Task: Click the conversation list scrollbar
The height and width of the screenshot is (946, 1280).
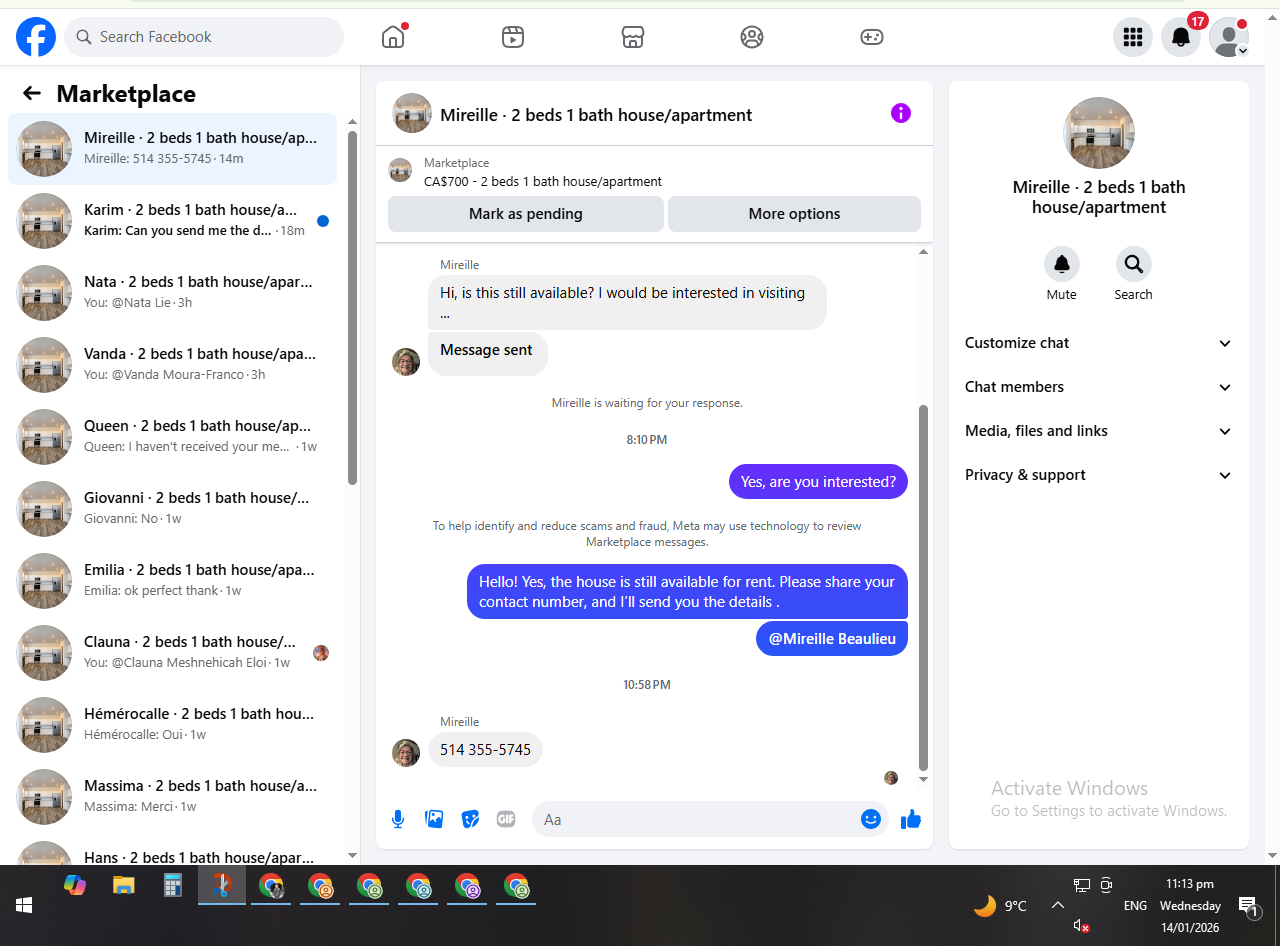Action: [352, 308]
